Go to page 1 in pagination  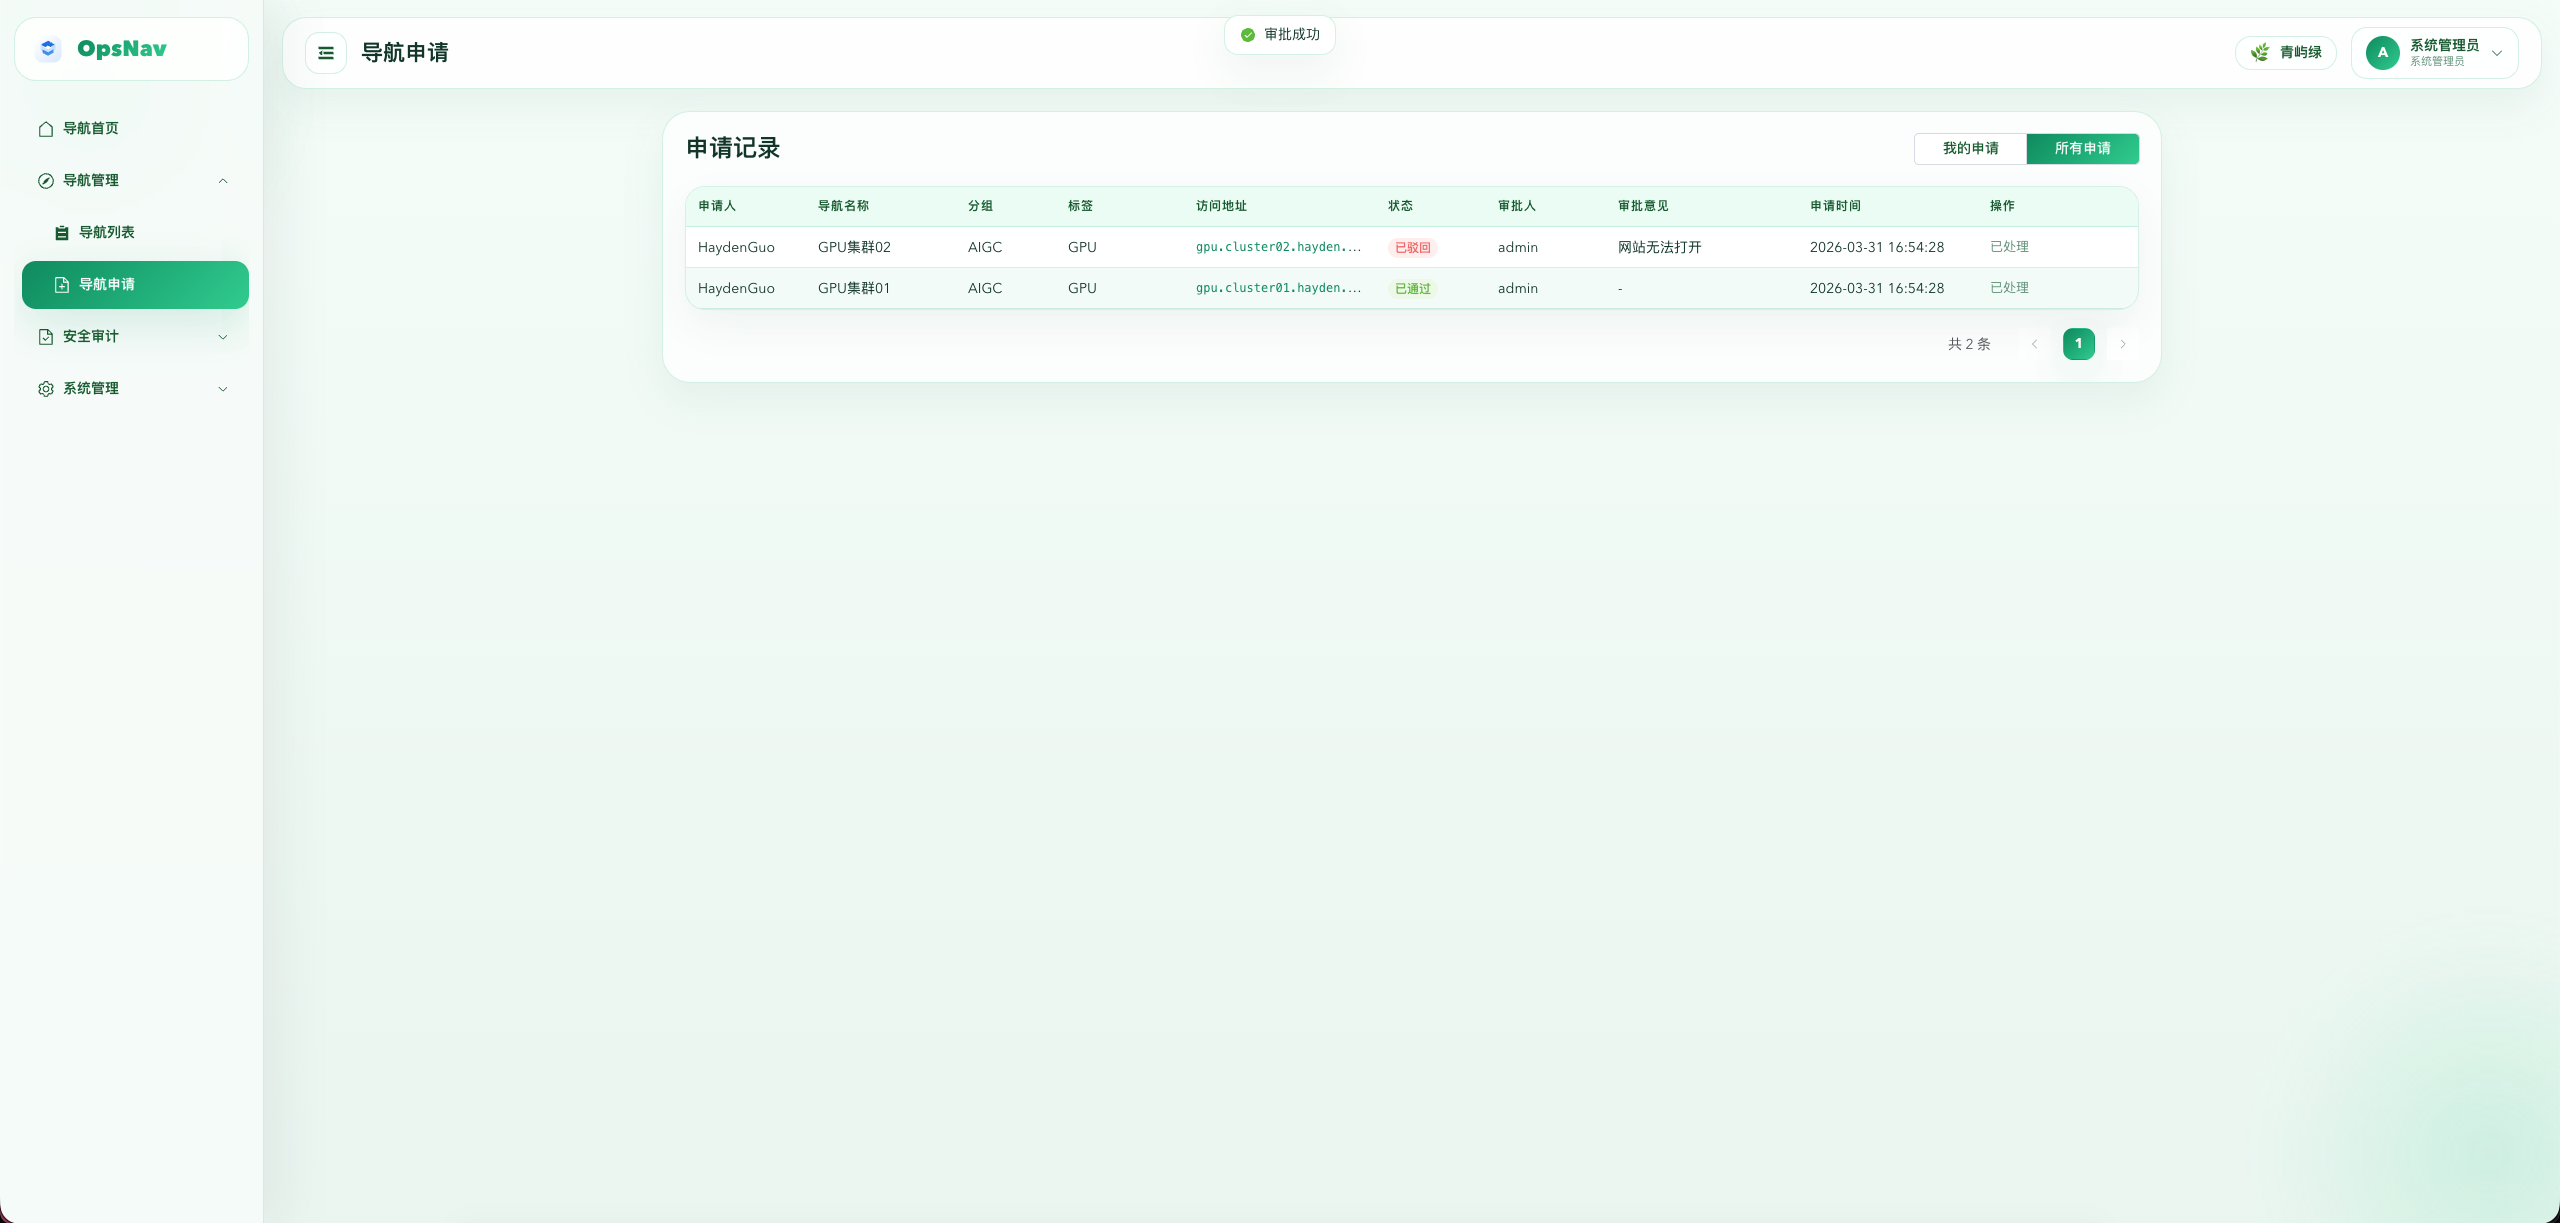[2078, 343]
